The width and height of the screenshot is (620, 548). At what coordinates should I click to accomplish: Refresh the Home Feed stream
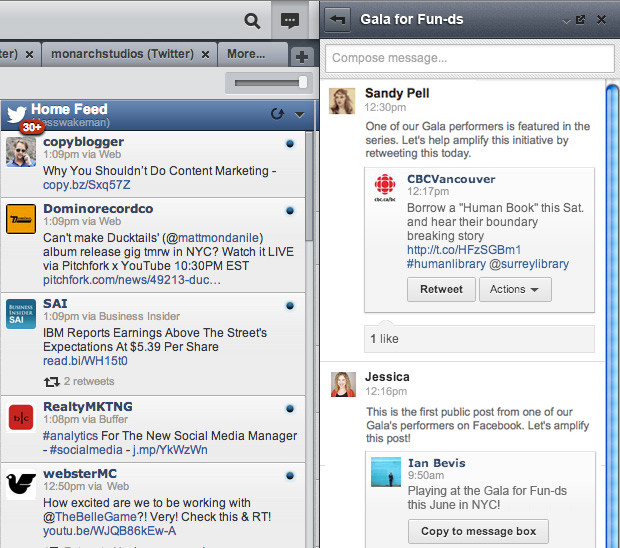pyautogui.click(x=277, y=114)
